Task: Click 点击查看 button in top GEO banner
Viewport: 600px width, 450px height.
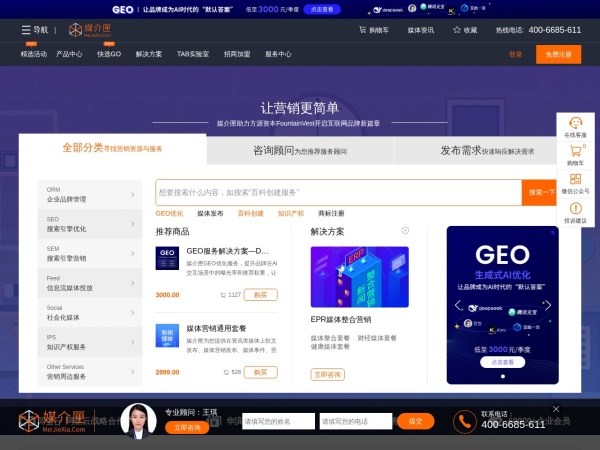Action: [x=322, y=9]
